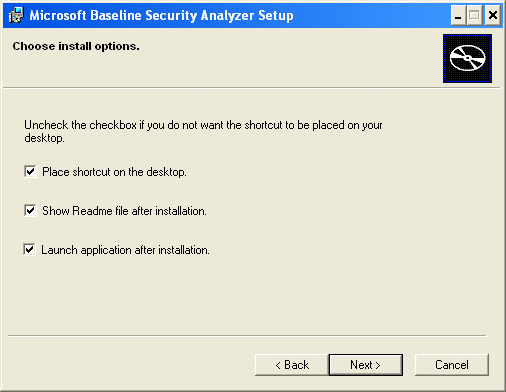Click the "Launch application after installation." label
The width and height of the screenshot is (506, 392).
[x=125, y=250]
